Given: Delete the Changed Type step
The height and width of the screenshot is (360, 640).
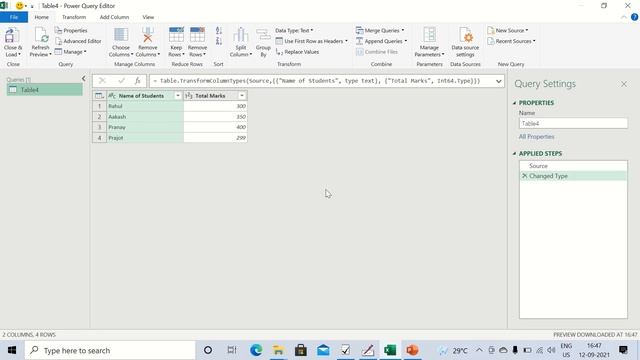Looking at the screenshot, I should (524, 176).
